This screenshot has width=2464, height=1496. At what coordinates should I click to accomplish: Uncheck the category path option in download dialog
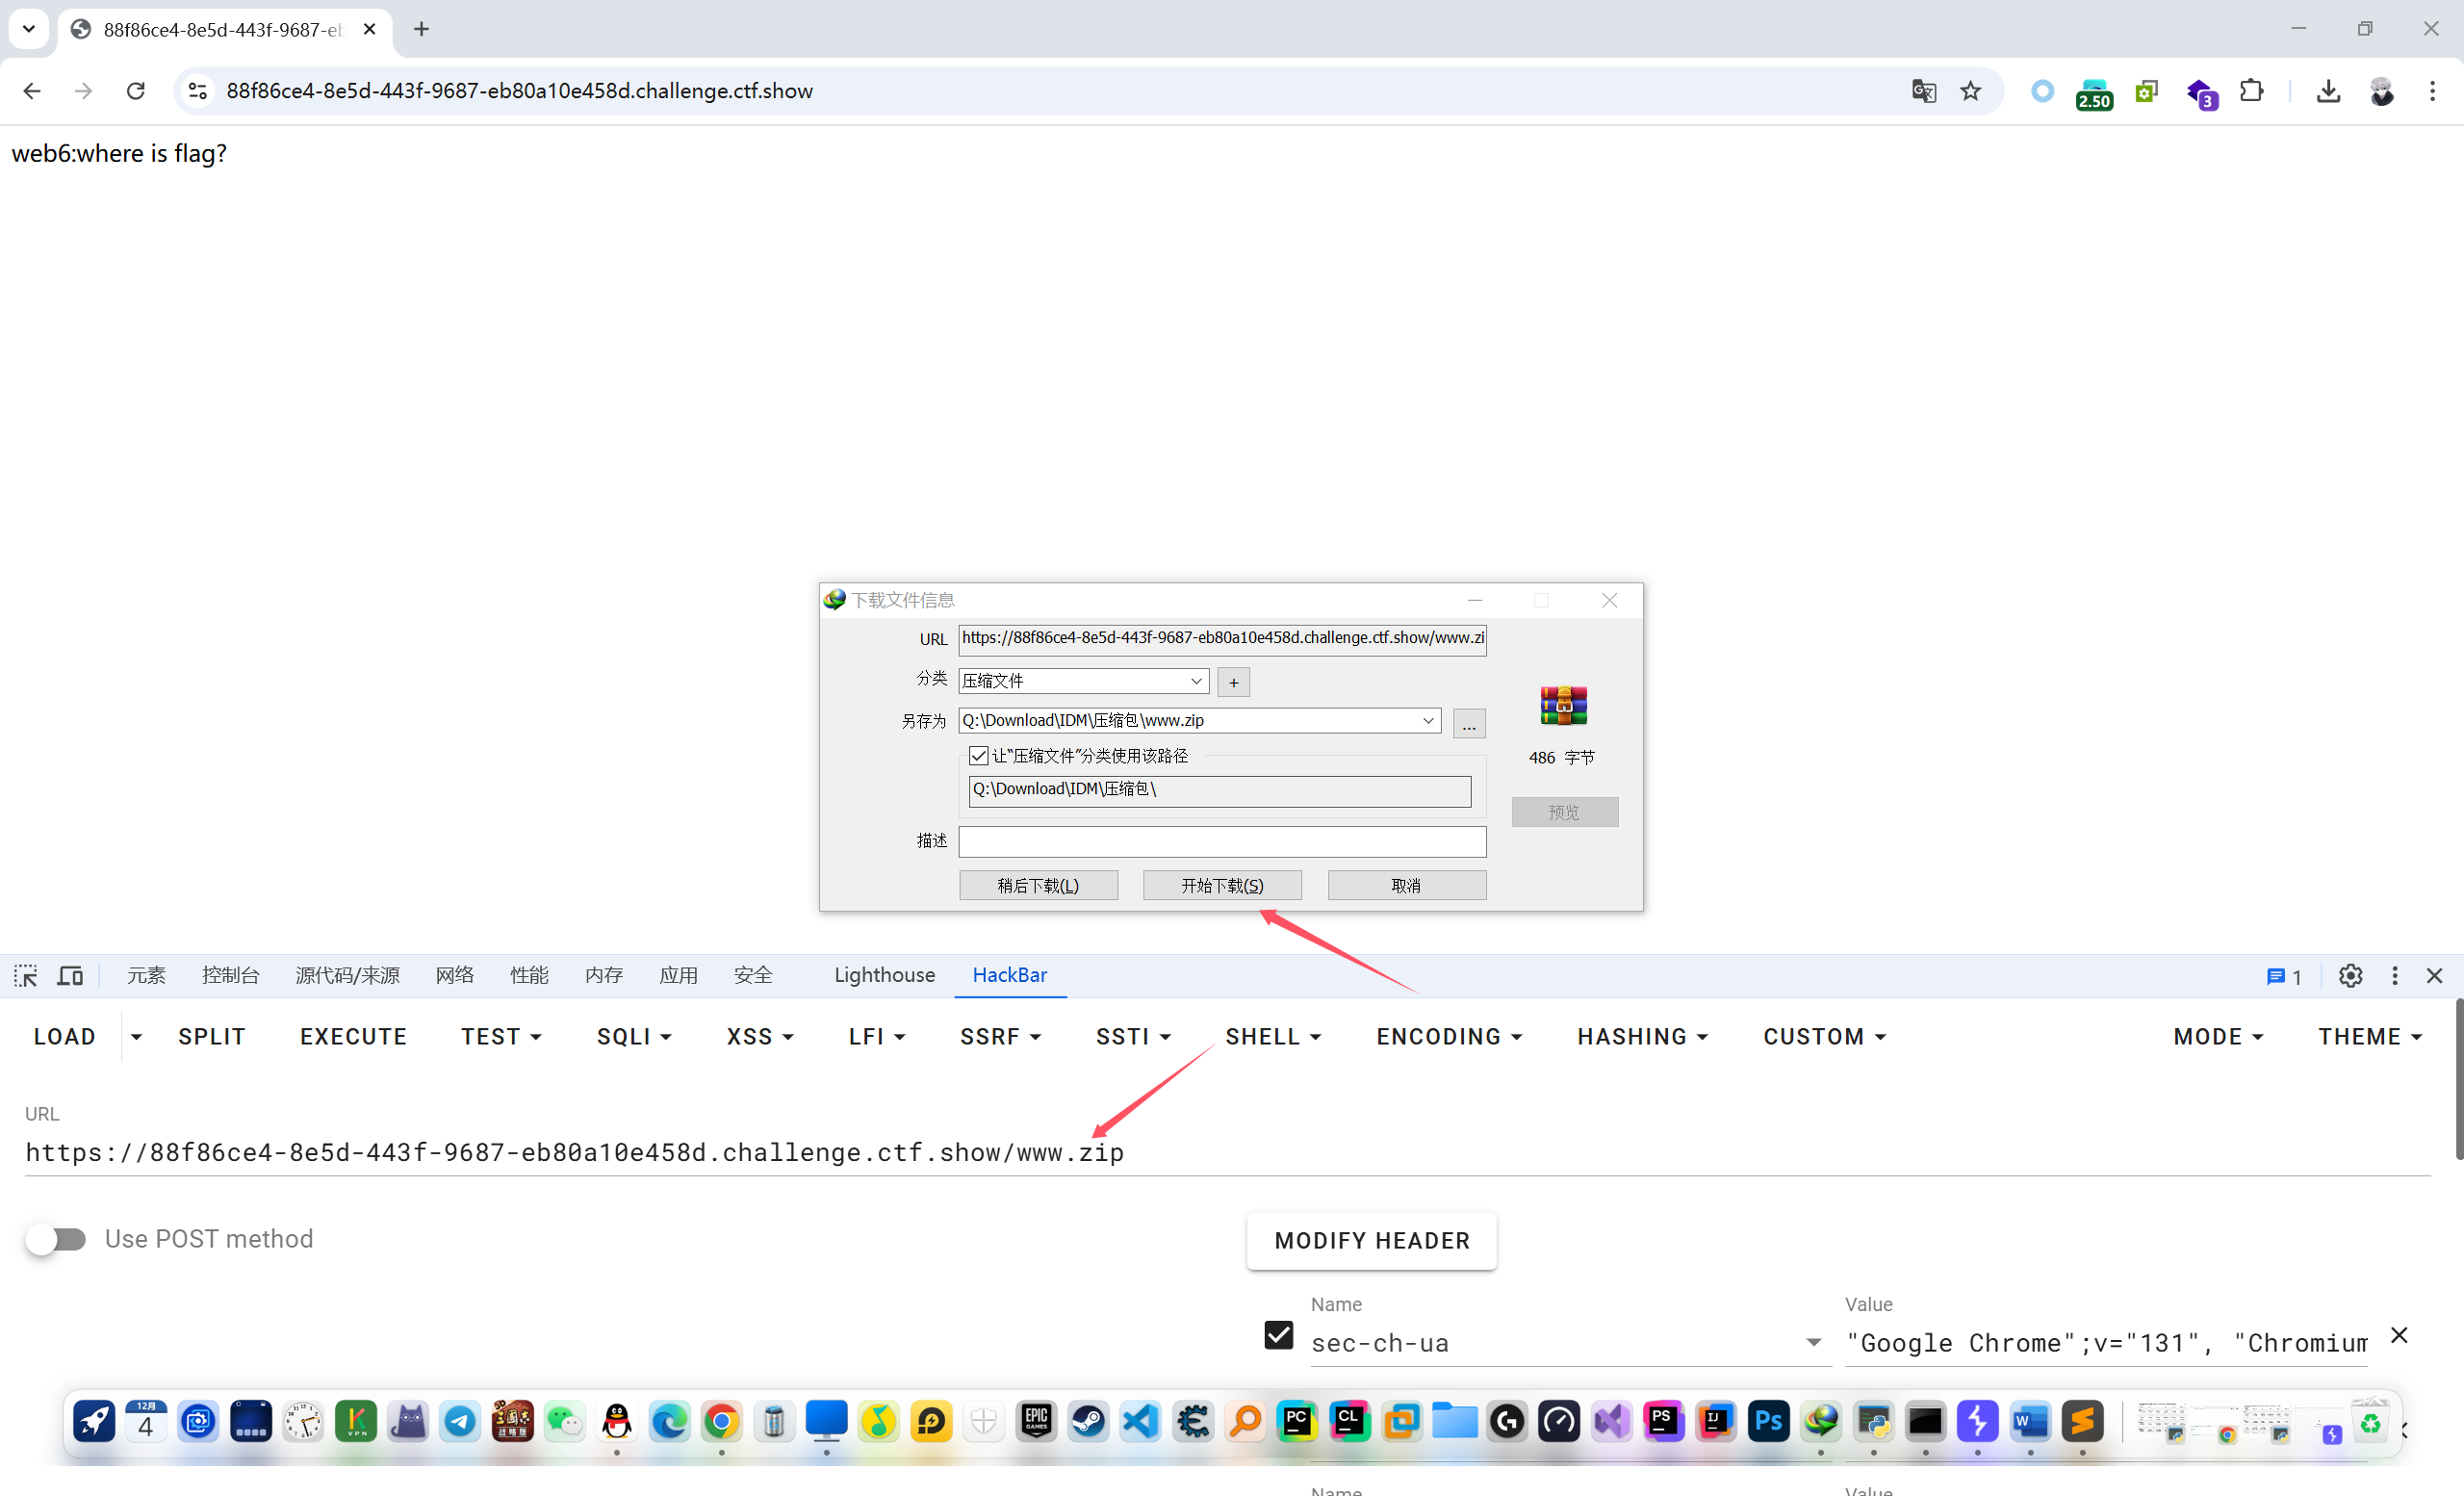click(x=979, y=756)
